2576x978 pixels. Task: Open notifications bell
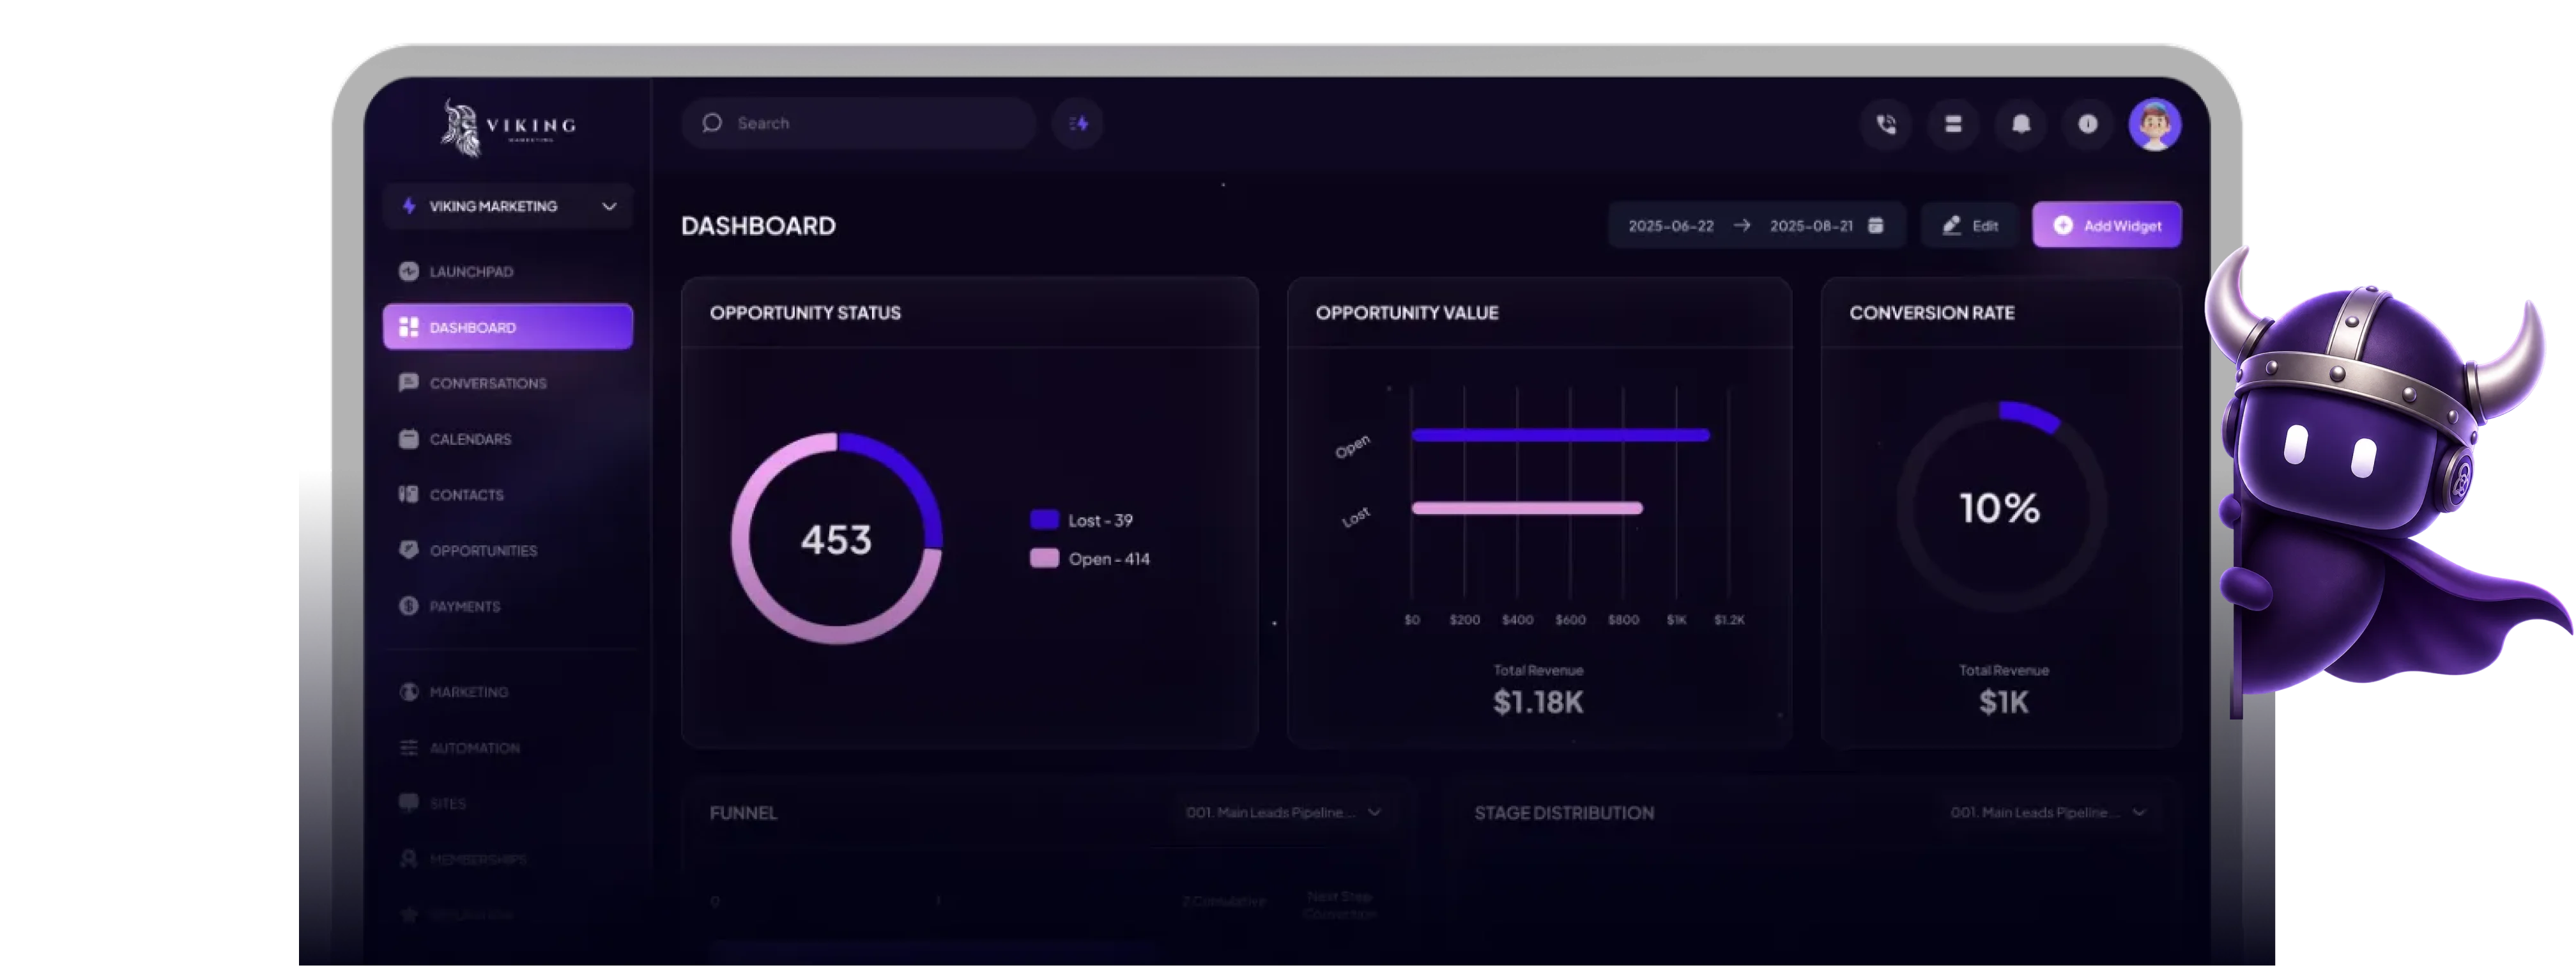pyautogui.click(x=2021, y=124)
